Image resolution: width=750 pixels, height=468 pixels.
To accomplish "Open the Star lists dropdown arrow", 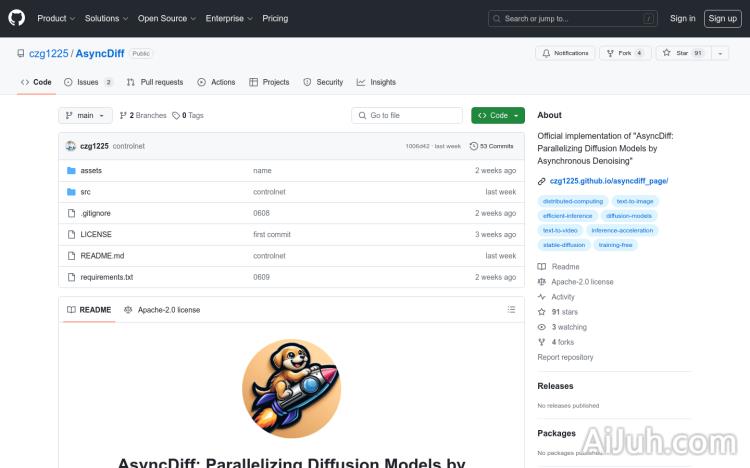I will coord(720,53).
